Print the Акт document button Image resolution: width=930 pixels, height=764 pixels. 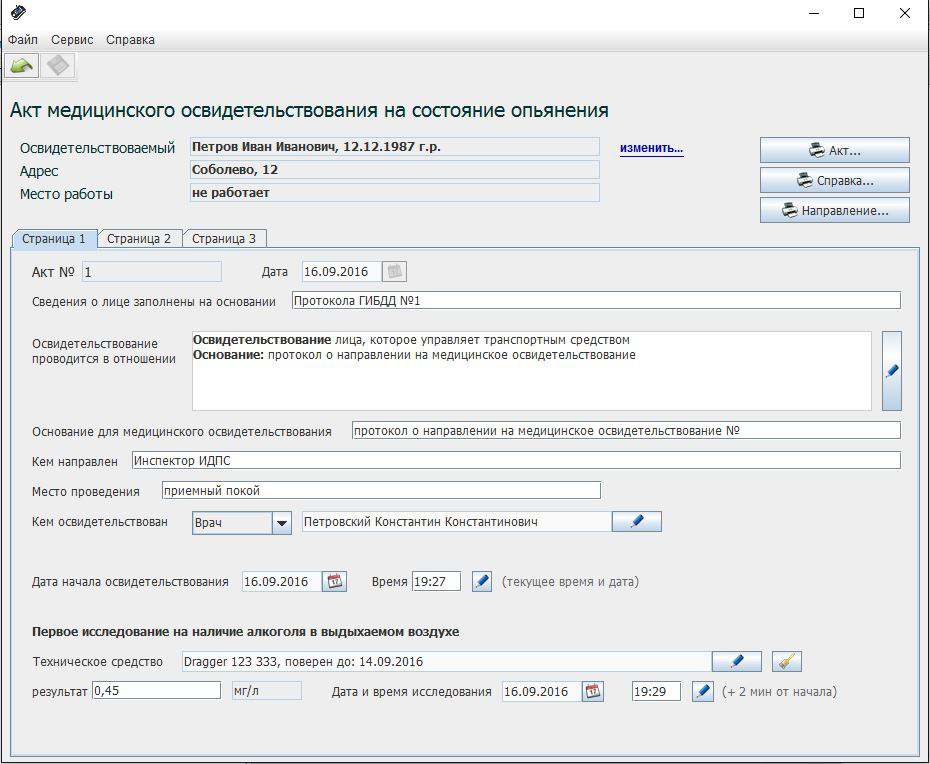point(834,151)
